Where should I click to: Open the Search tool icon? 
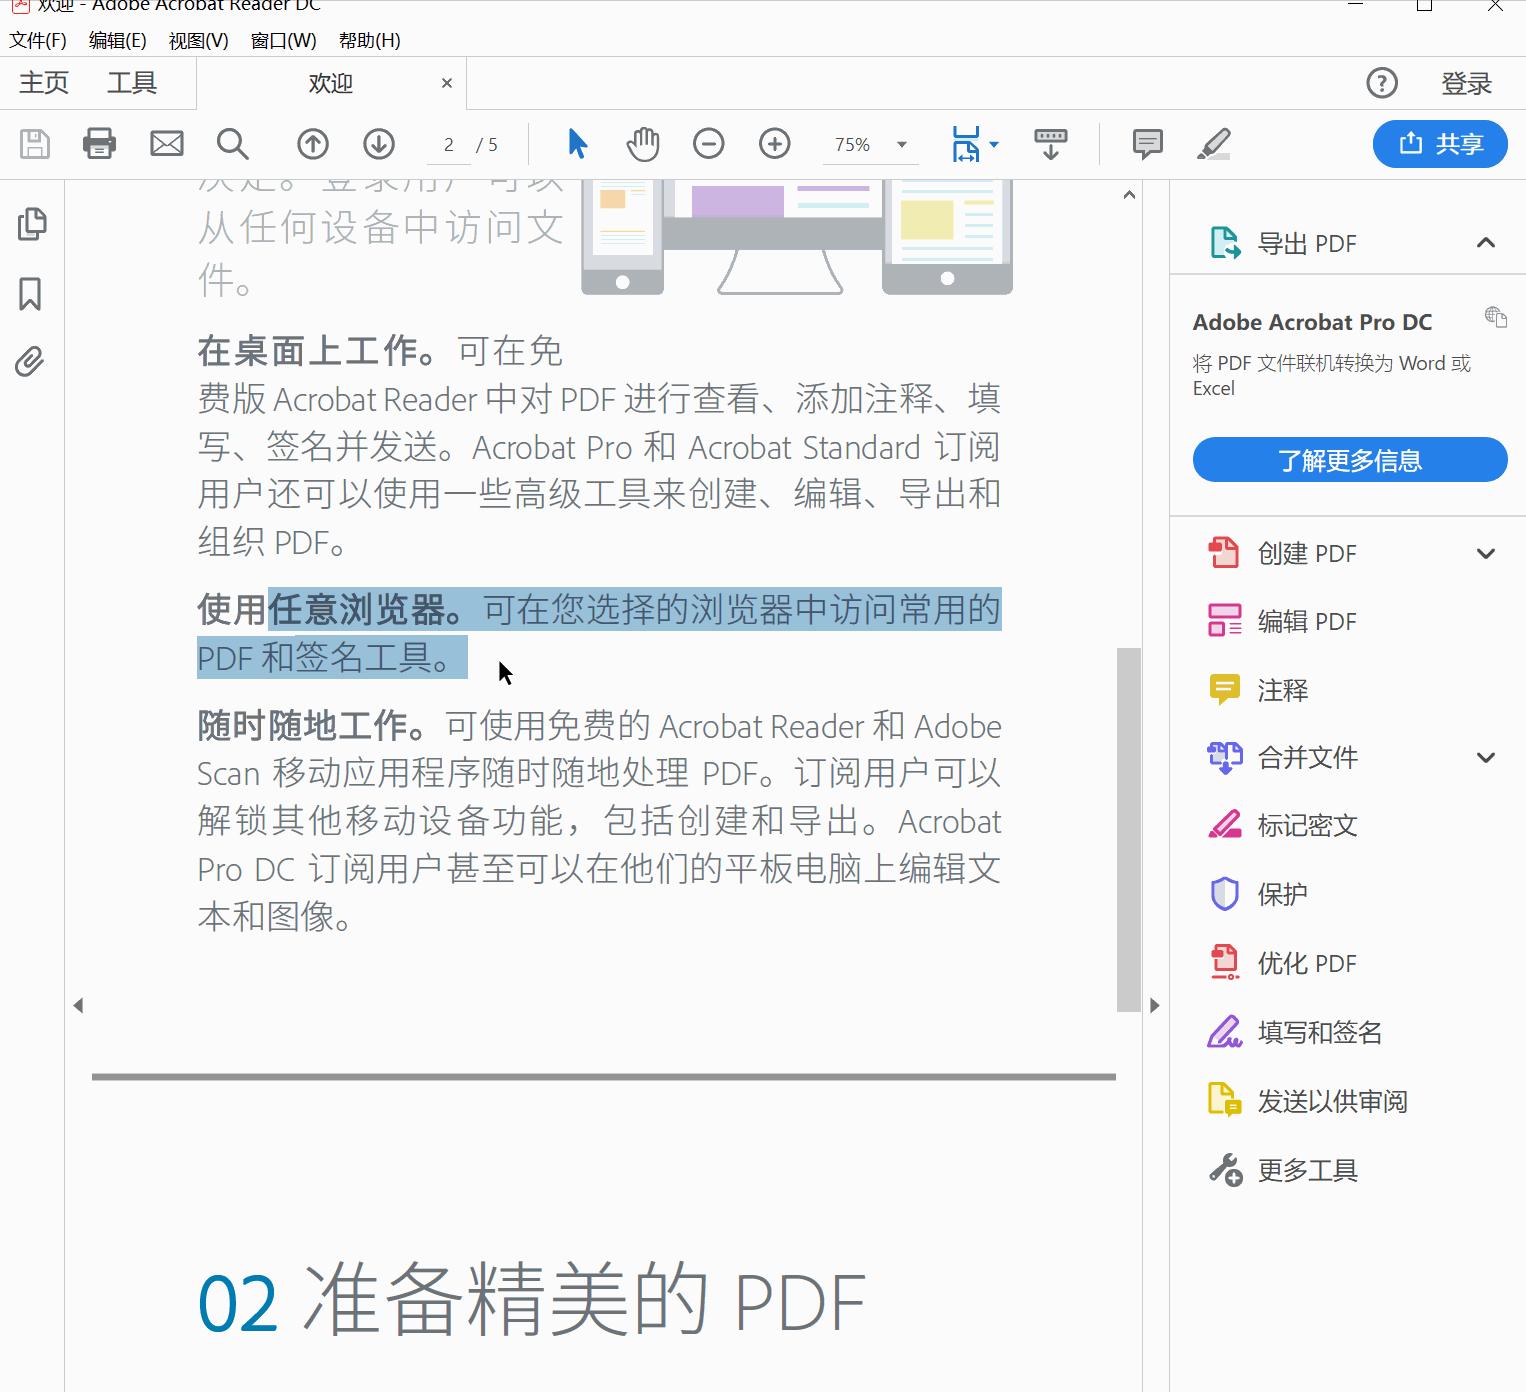[x=233, y=144]
